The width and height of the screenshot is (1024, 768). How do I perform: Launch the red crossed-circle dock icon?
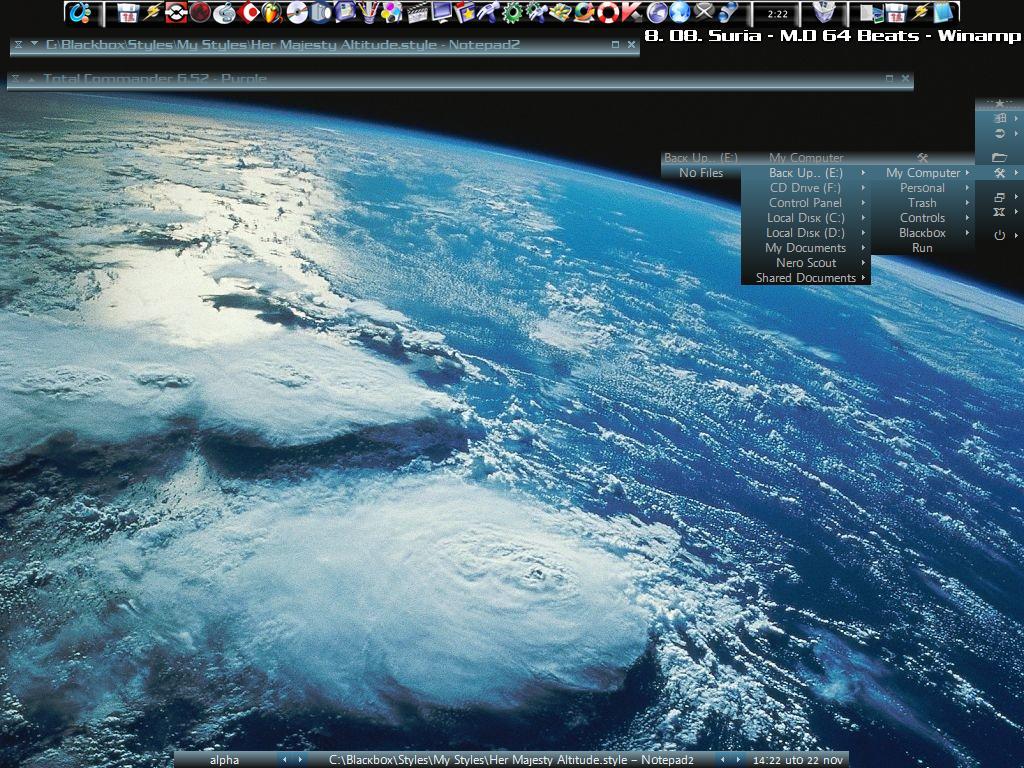click(176, 12)
